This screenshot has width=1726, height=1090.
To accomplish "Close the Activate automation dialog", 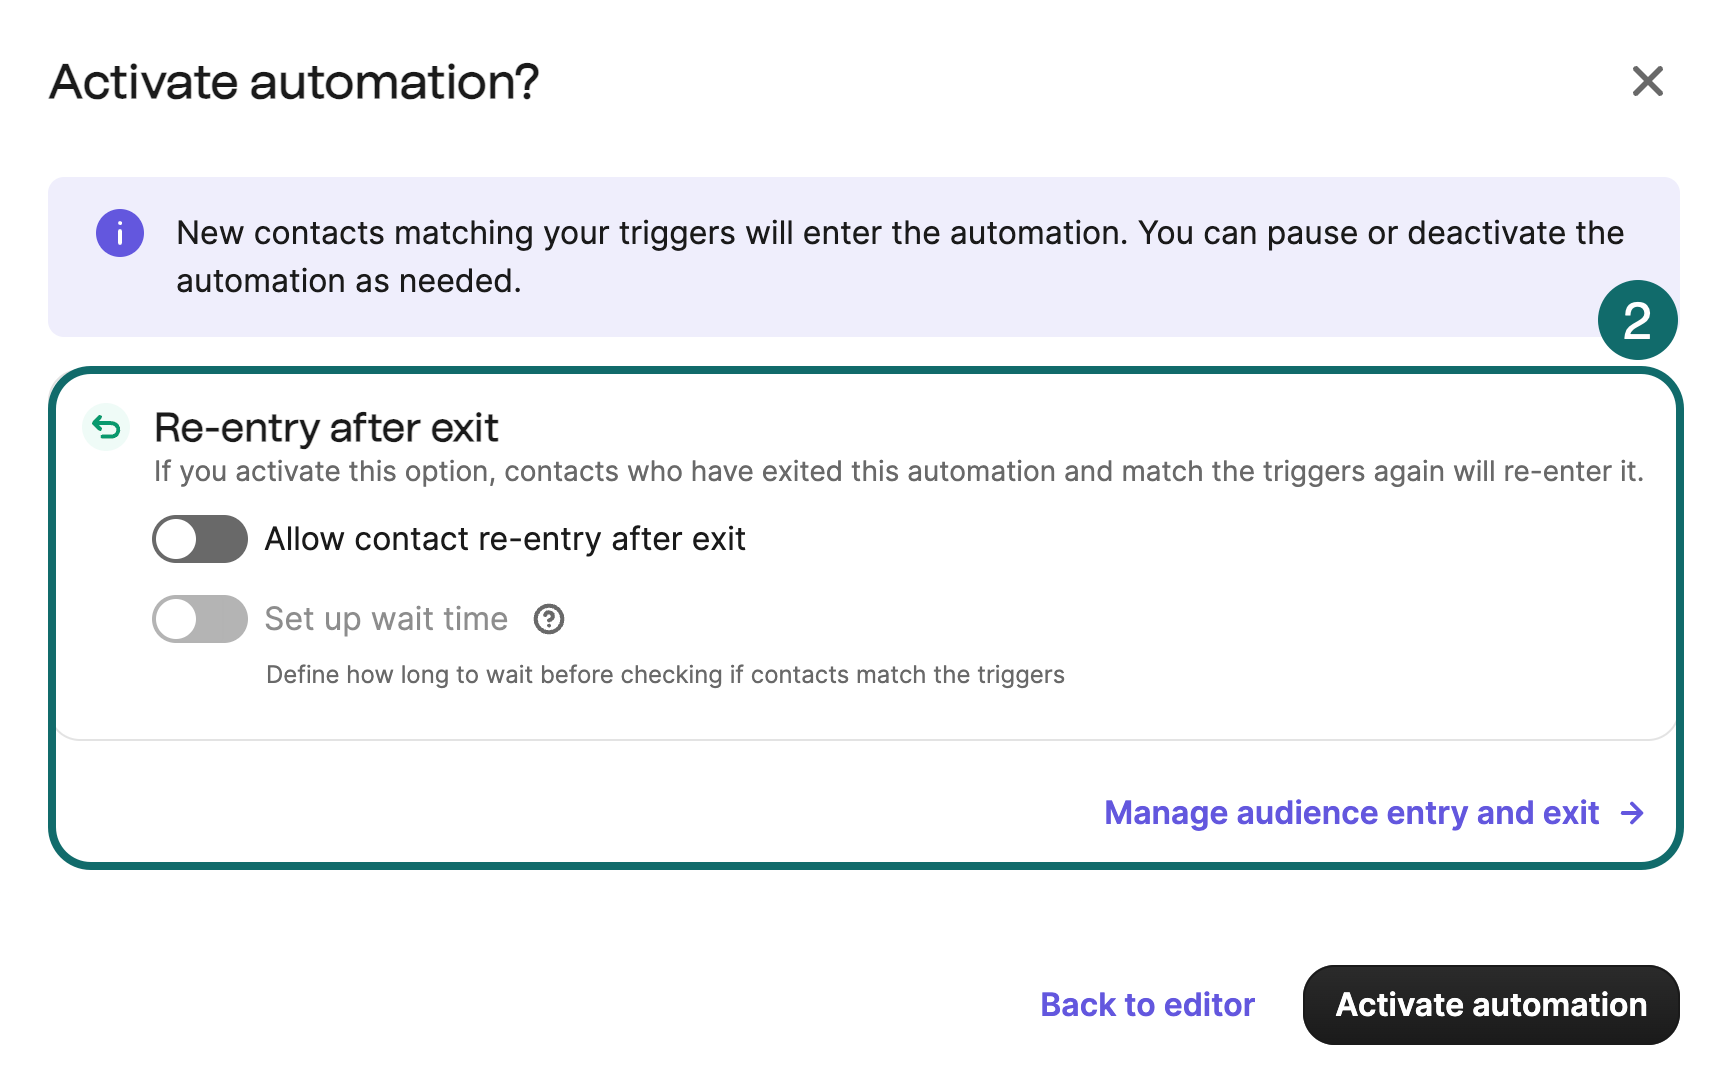I will (1647, 81).
